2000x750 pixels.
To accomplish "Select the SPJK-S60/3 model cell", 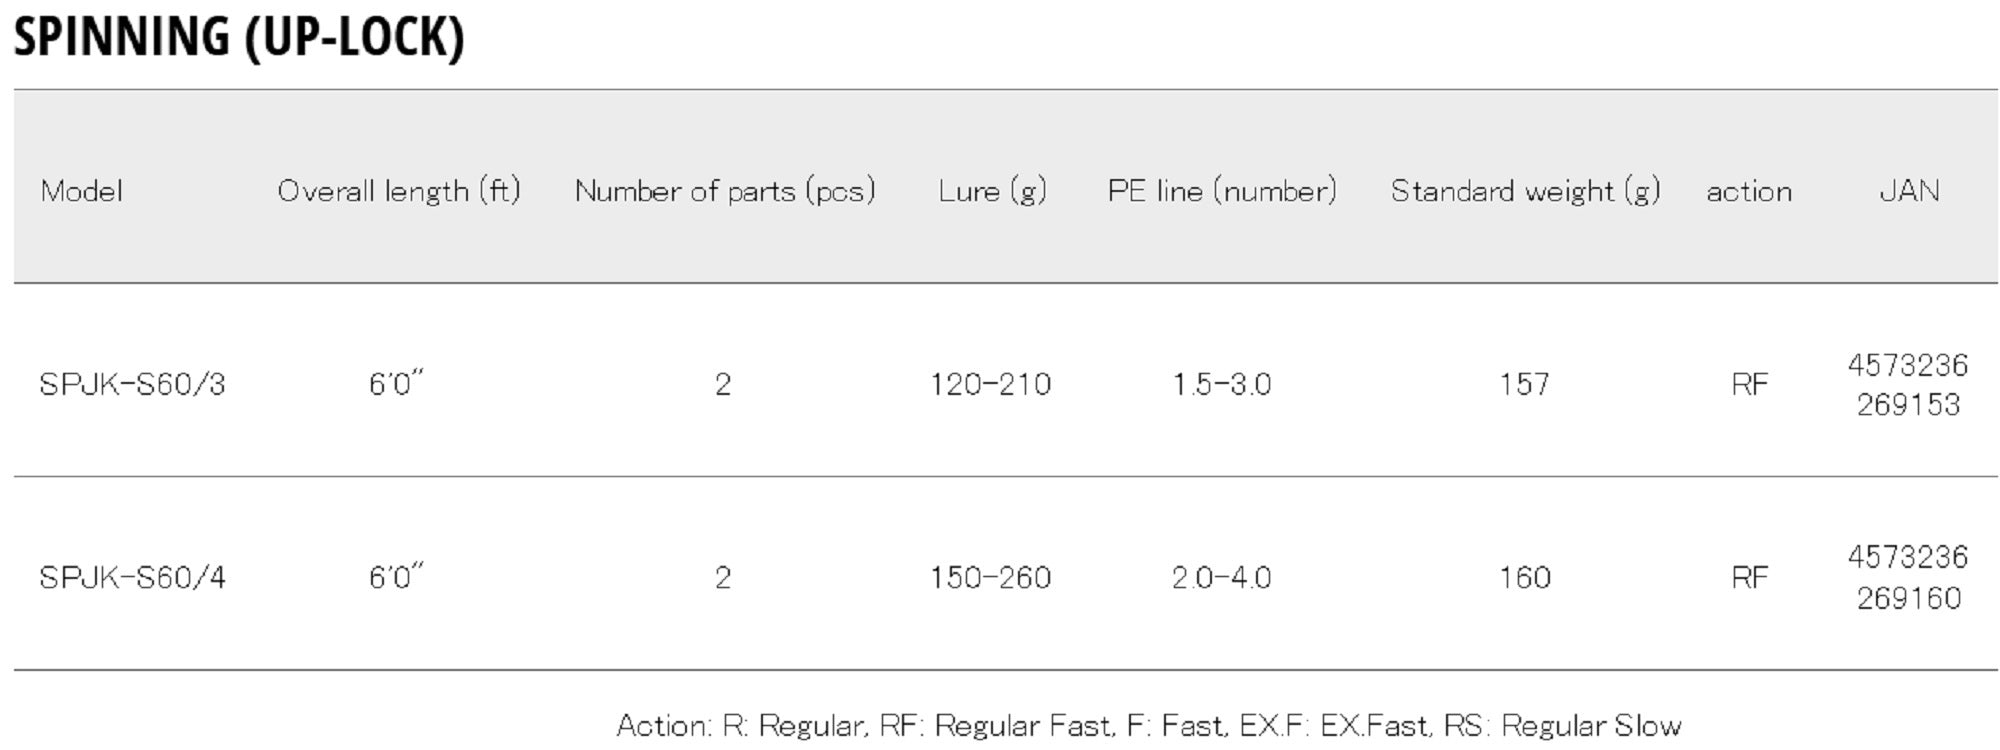I will point(132,384).
